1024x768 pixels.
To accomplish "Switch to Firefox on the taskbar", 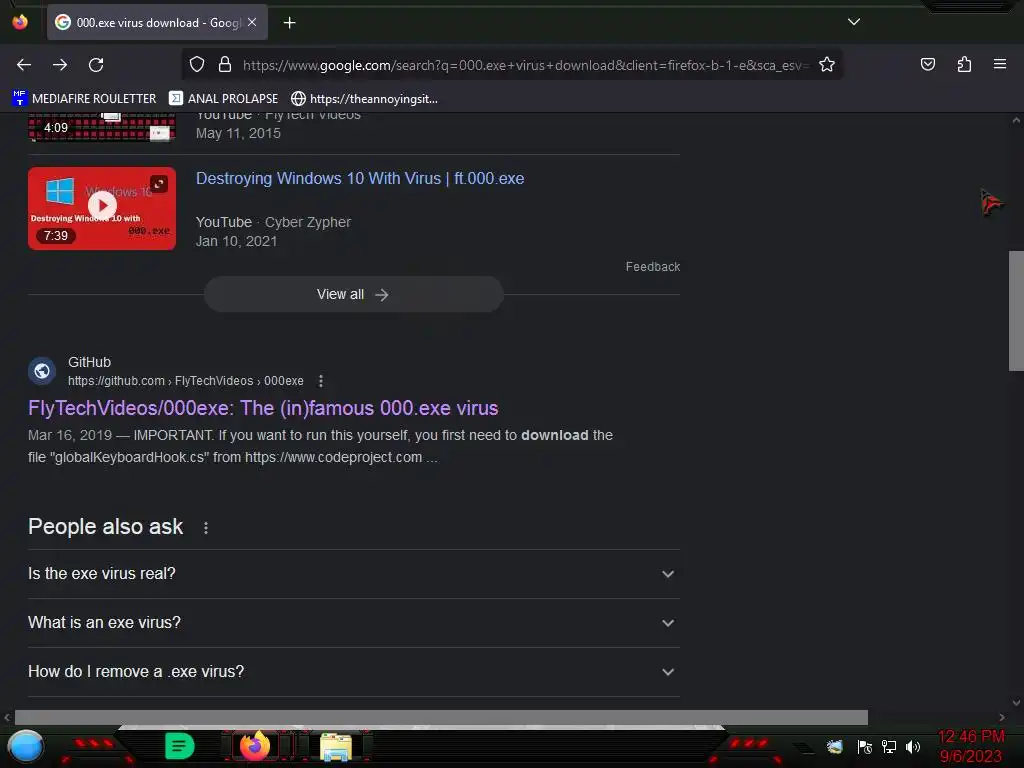I will tap(255, 746).
